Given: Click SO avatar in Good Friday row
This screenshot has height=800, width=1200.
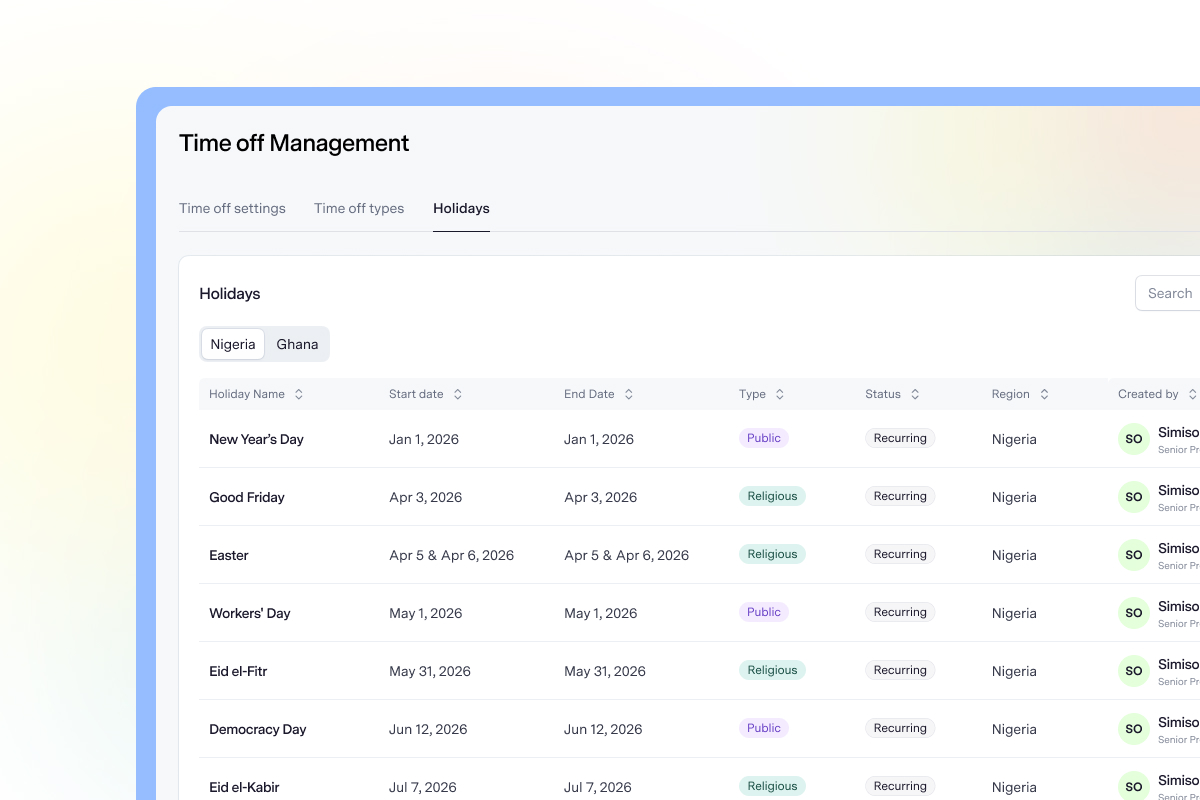Looking at the screenshot, I should [1134, 497].
